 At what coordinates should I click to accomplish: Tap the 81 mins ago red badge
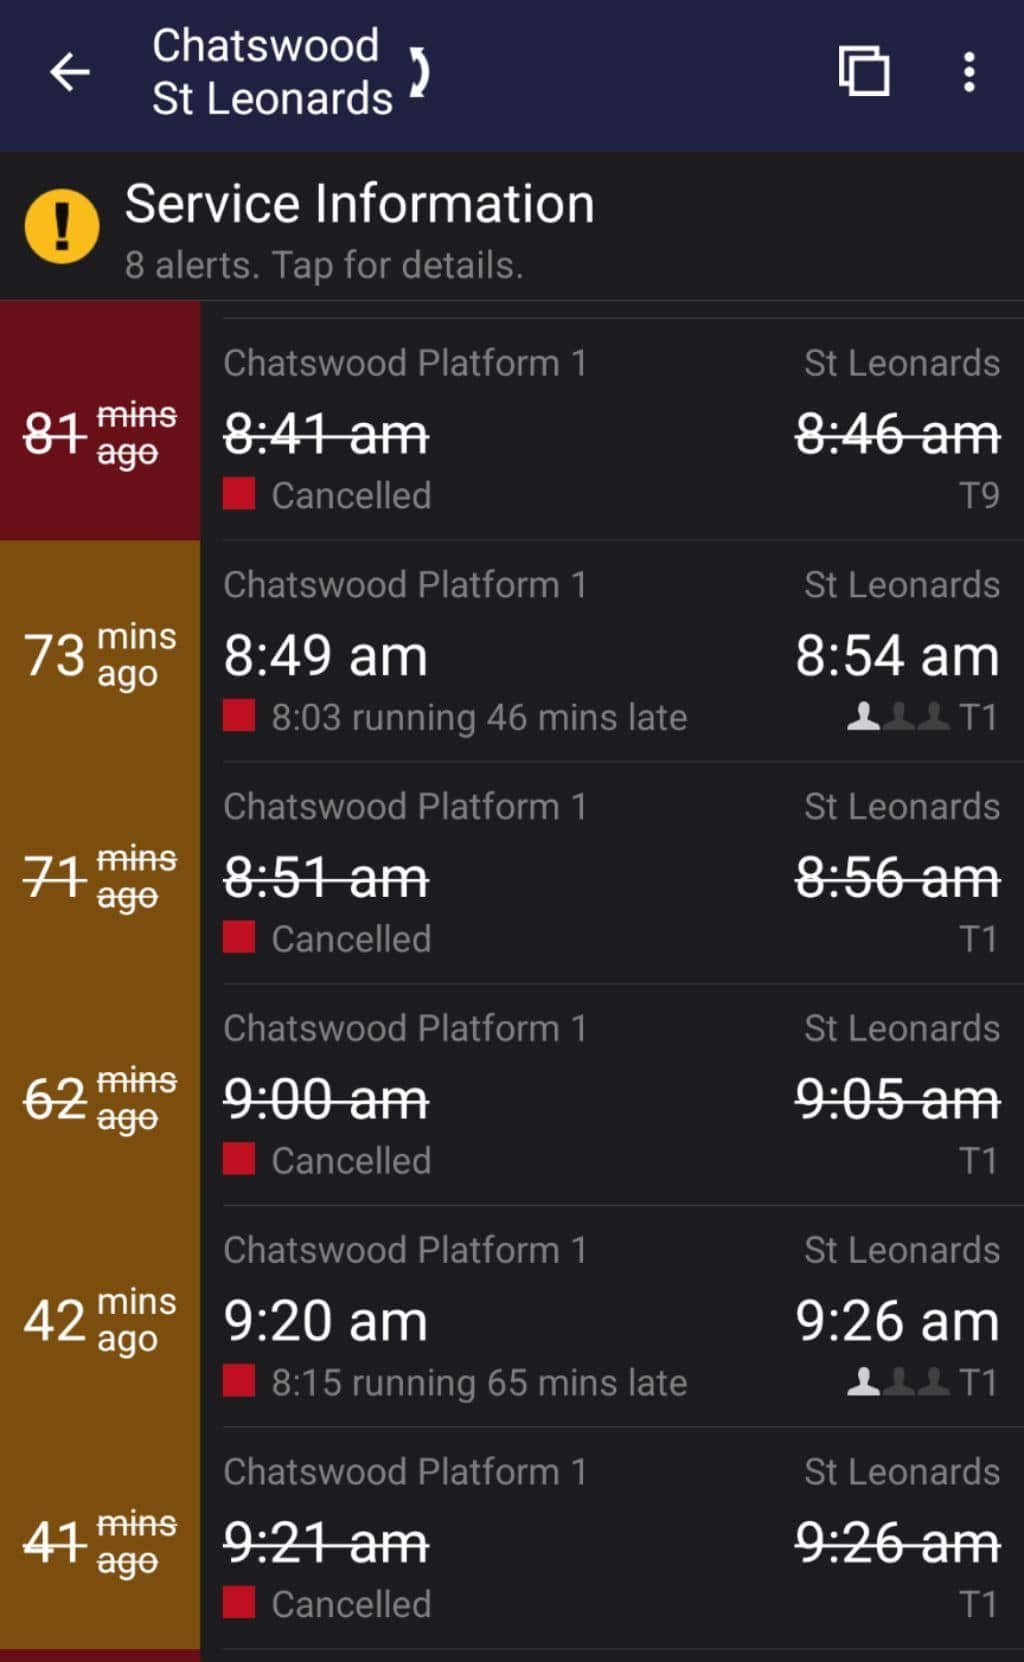tap(100, 432)
